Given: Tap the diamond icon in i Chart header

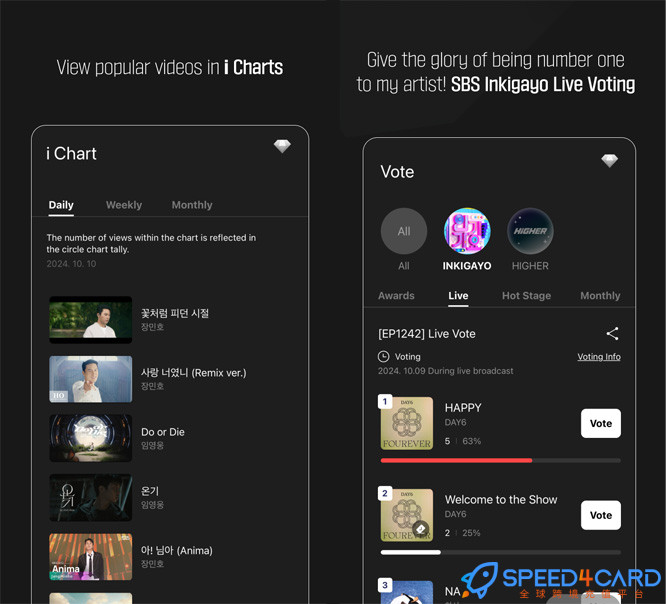Looking at the screenshot, I should point(282,146).
